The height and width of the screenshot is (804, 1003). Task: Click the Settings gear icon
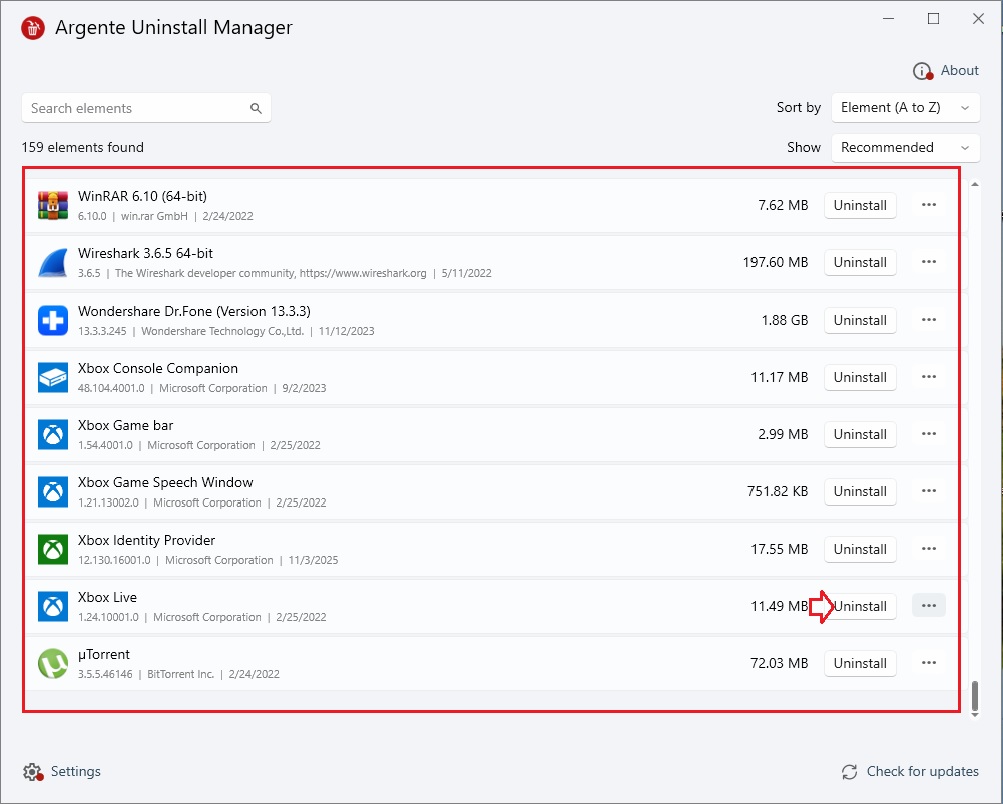(x=33, y=772)
